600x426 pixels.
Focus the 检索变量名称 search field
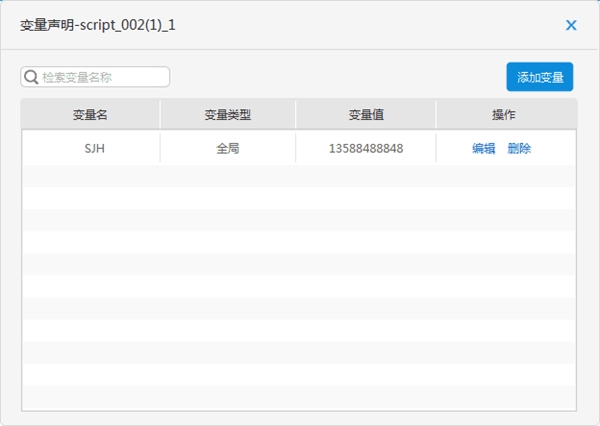102,77
